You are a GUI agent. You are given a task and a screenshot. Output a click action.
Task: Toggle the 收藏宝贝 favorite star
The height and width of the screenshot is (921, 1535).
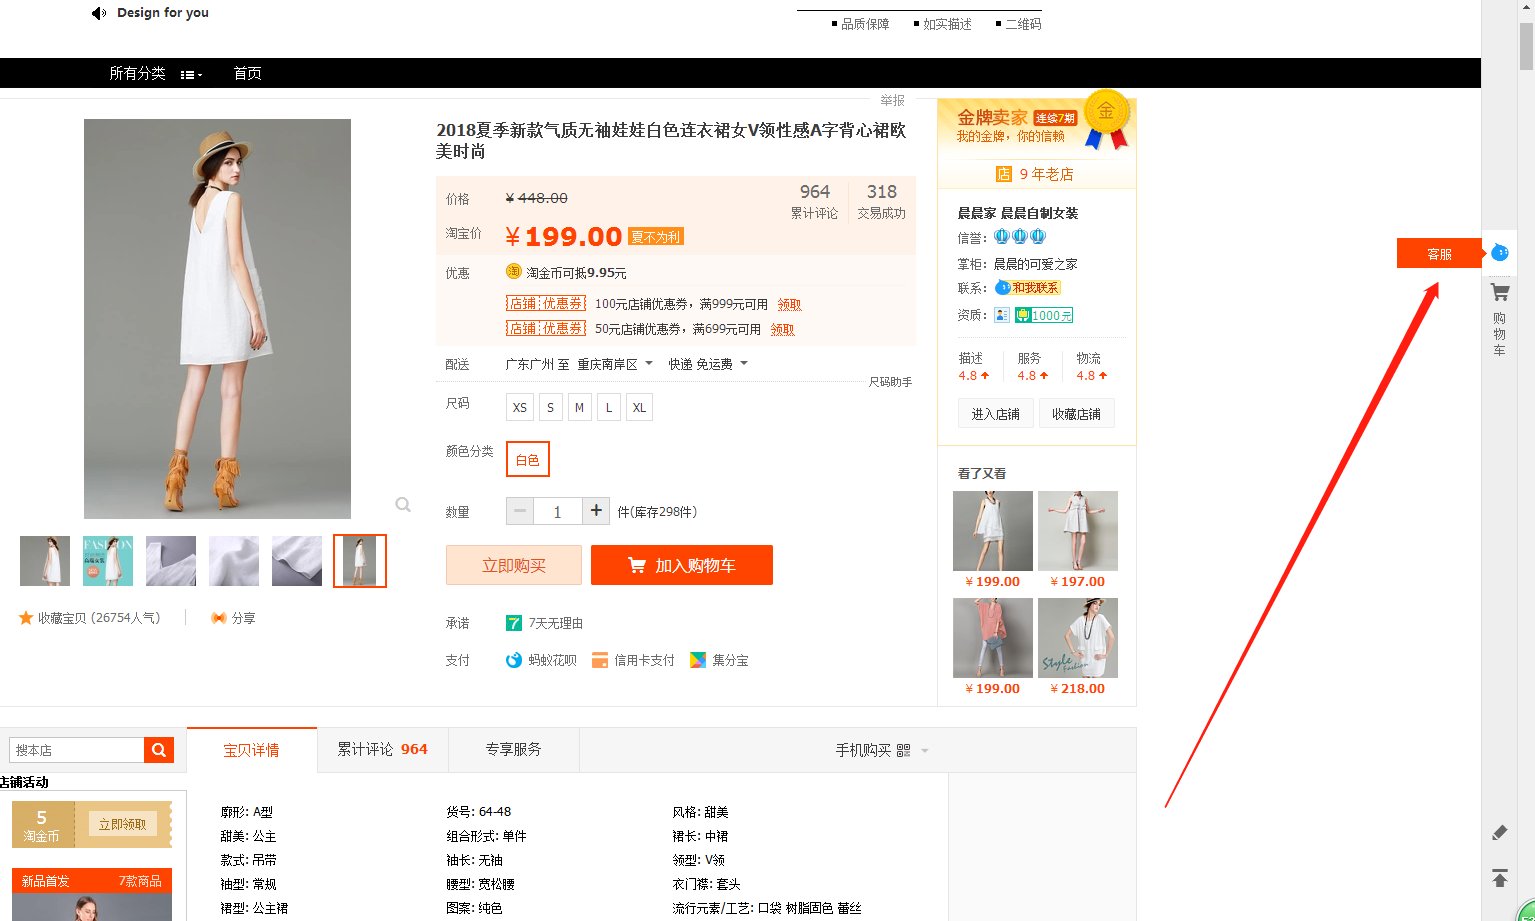(x=26, y=617)
